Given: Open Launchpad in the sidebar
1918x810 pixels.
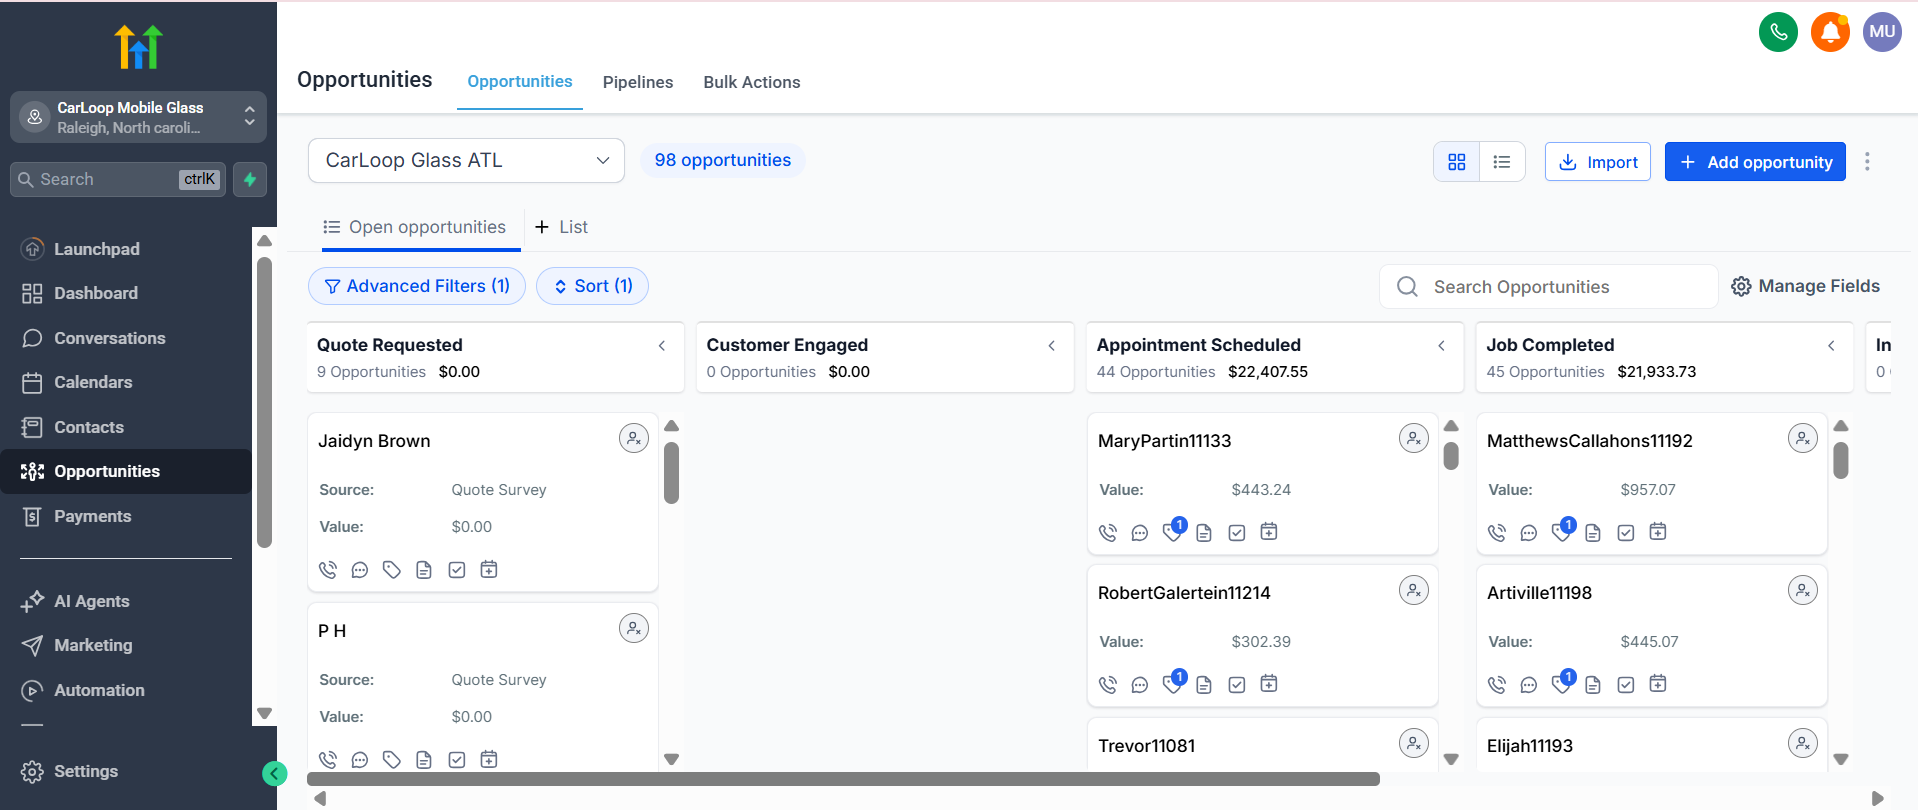Looking at the screenshot, I should coord(126,249).
